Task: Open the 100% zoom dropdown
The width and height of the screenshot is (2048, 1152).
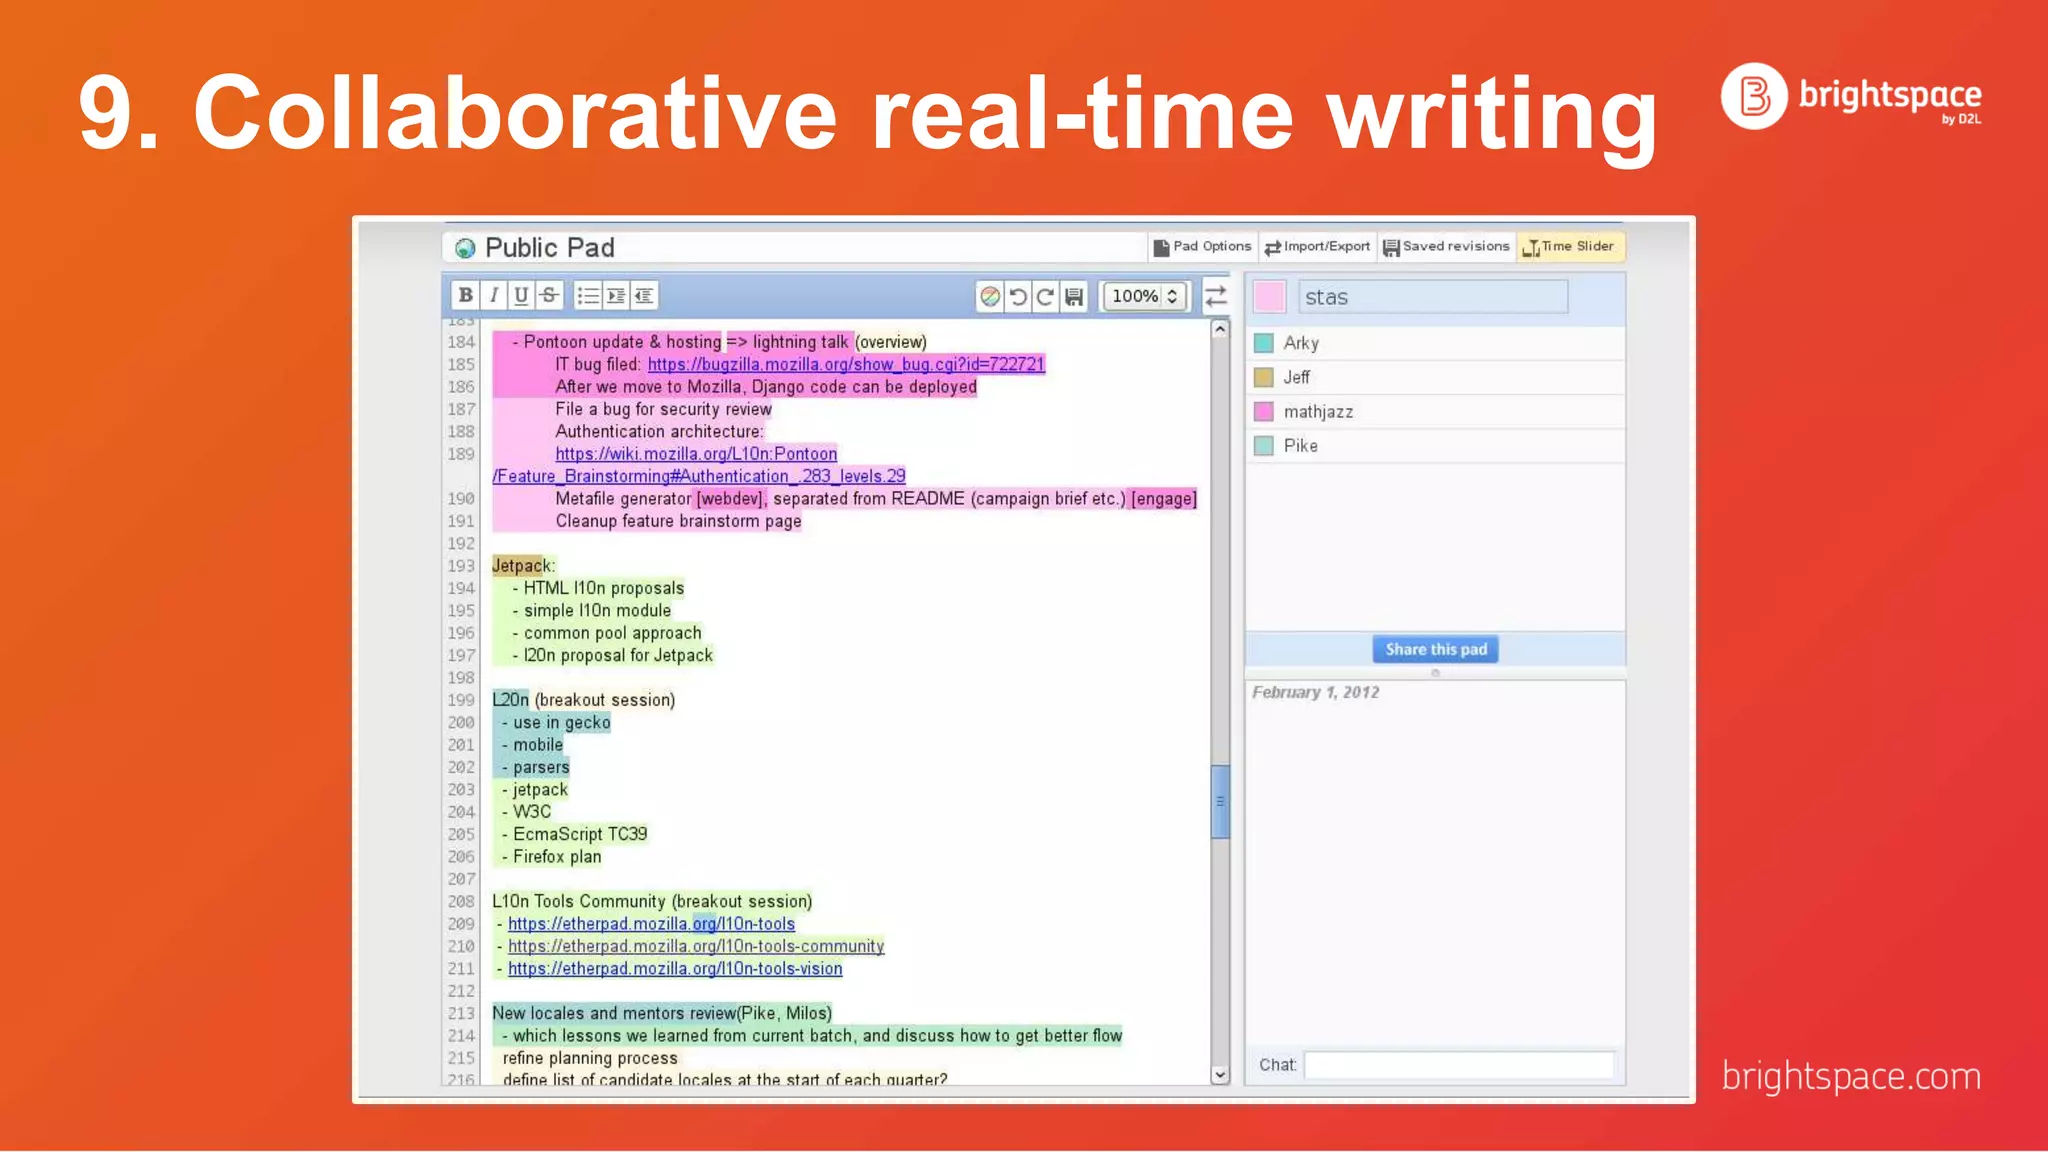Action: [x=1145, y=296]
